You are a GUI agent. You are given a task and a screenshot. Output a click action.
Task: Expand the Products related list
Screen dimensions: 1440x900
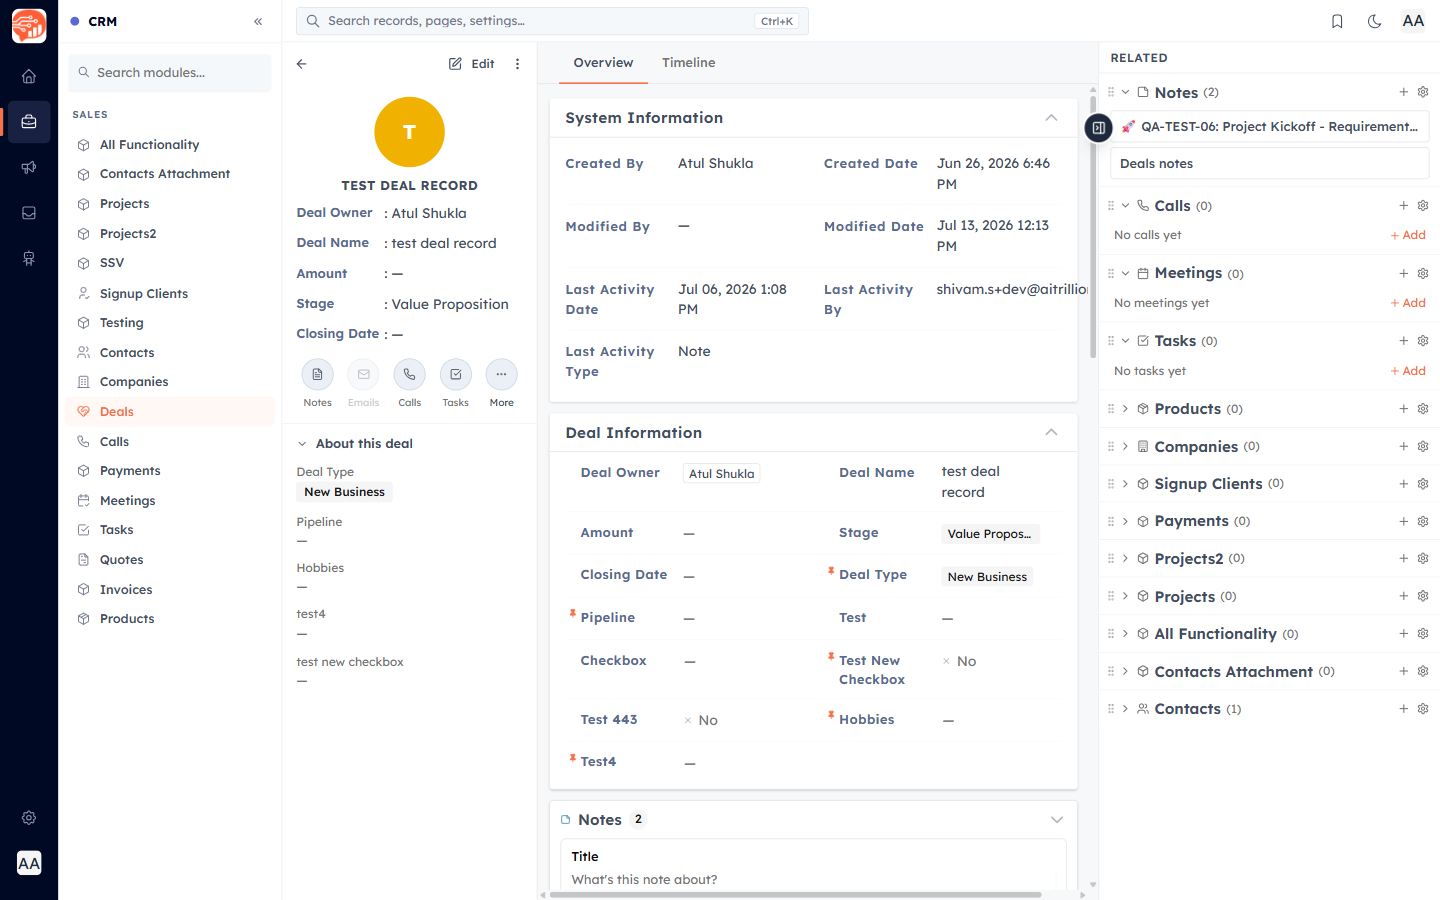1125,409
